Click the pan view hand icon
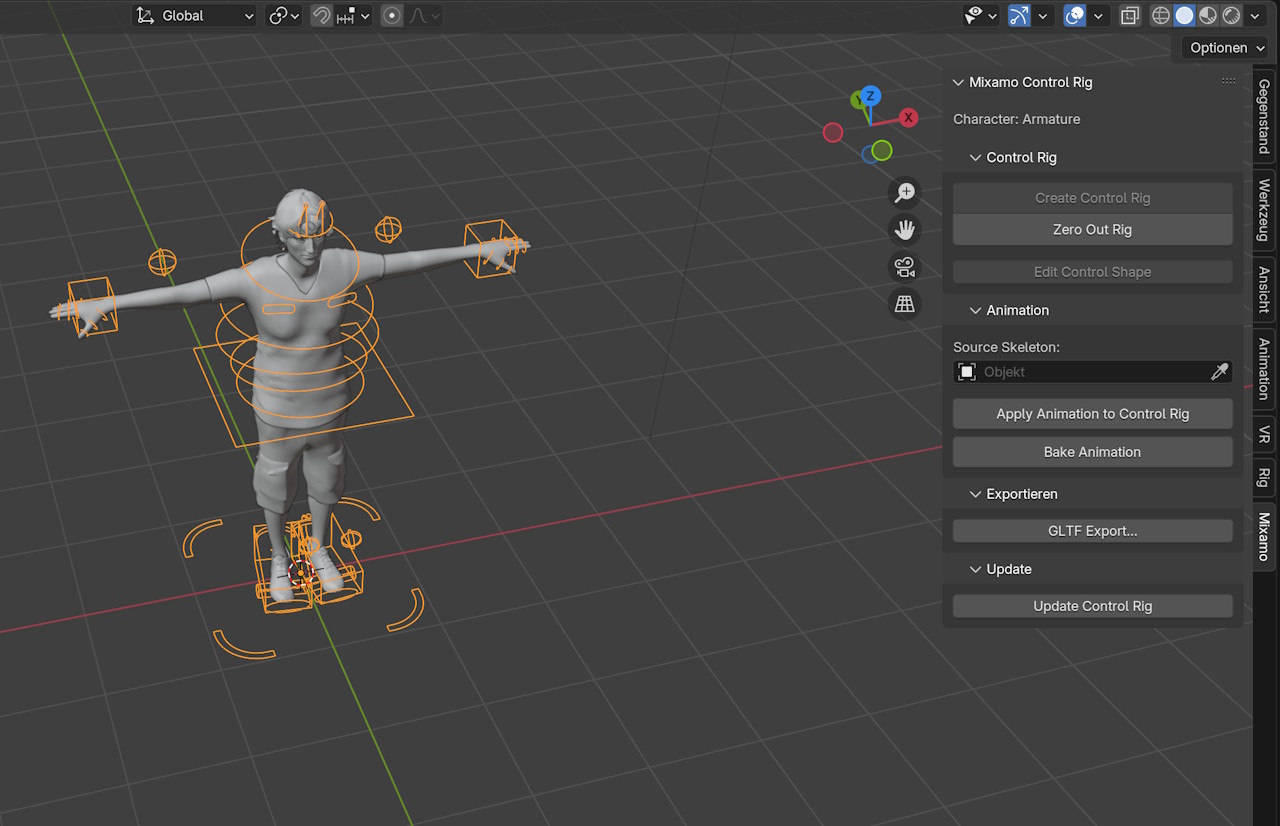The image size is (1280, 826). [905, 229]
